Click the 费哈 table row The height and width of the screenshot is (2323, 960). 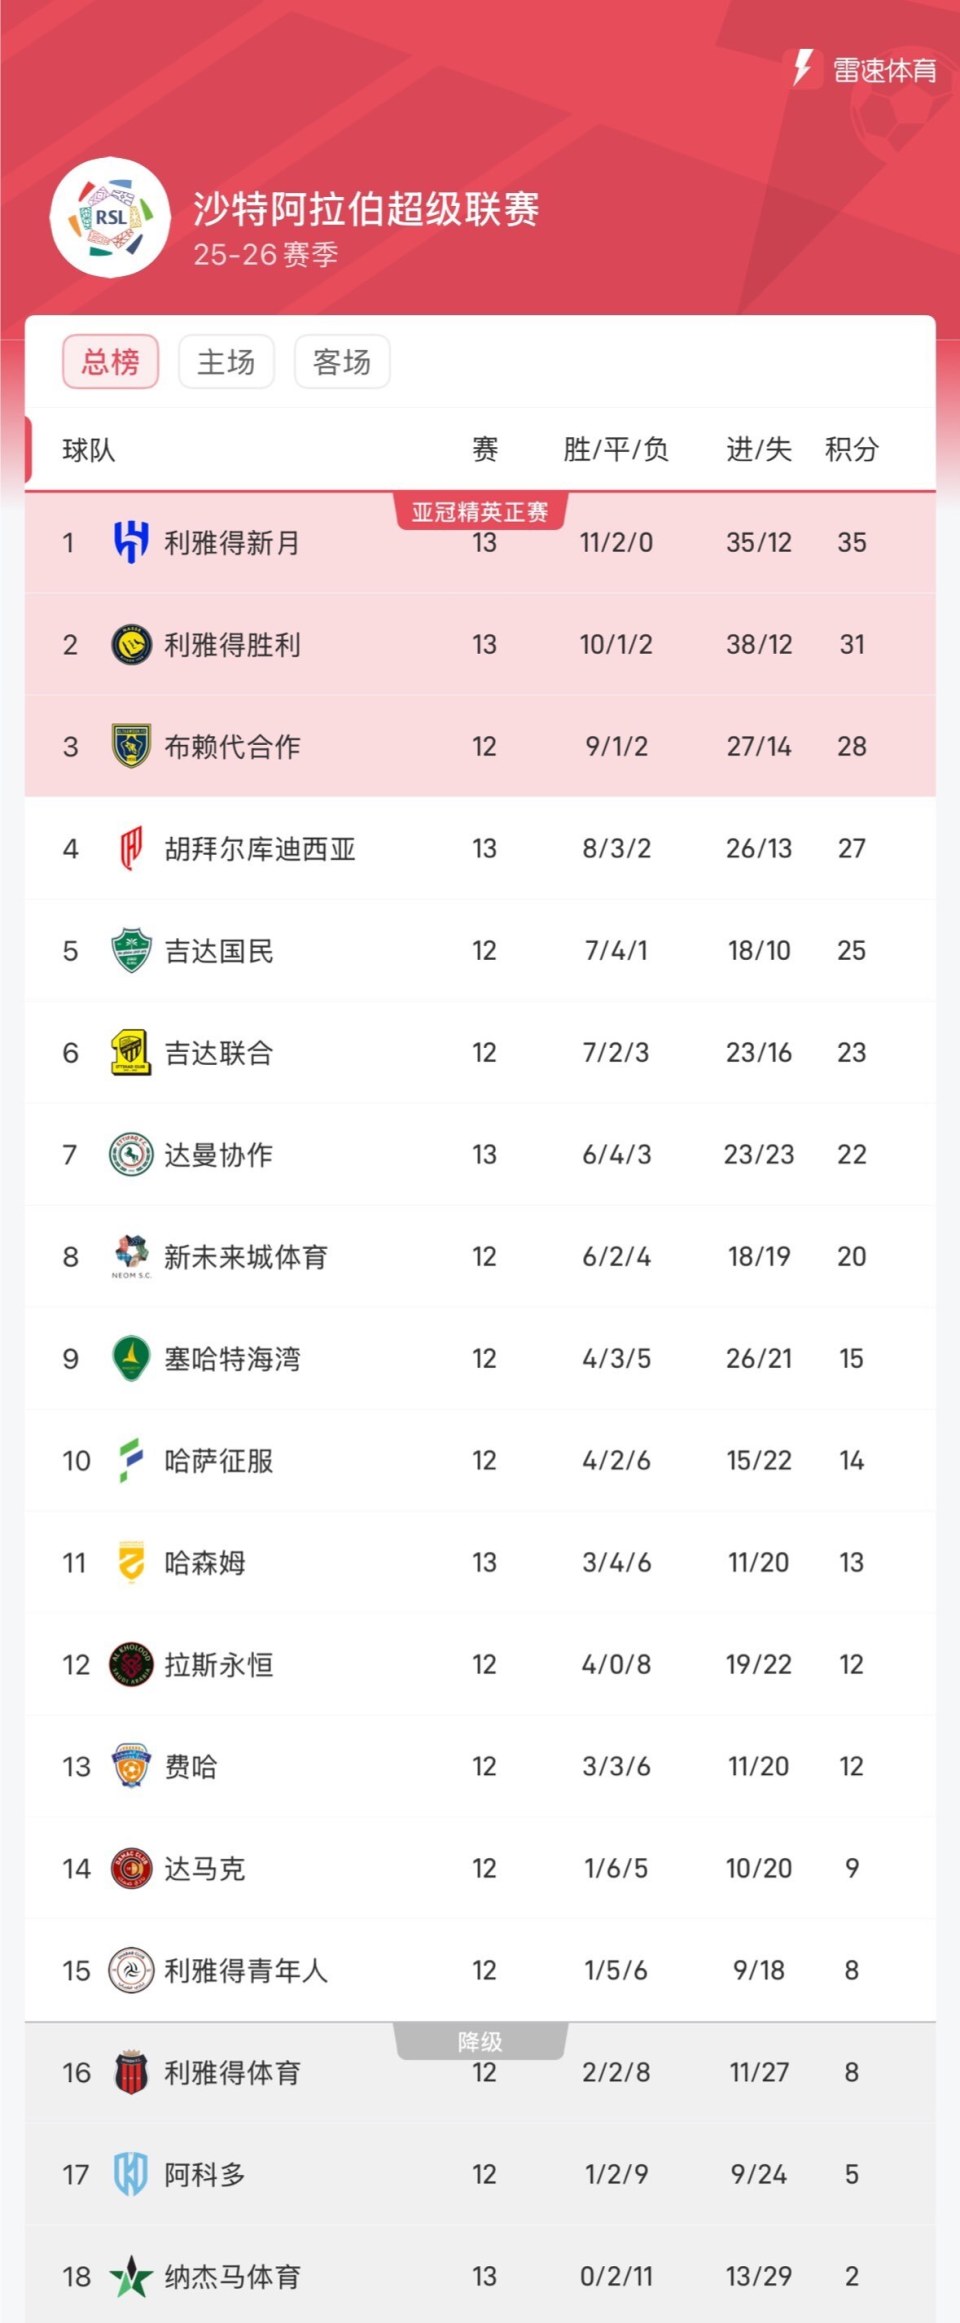click(480, 1766)
